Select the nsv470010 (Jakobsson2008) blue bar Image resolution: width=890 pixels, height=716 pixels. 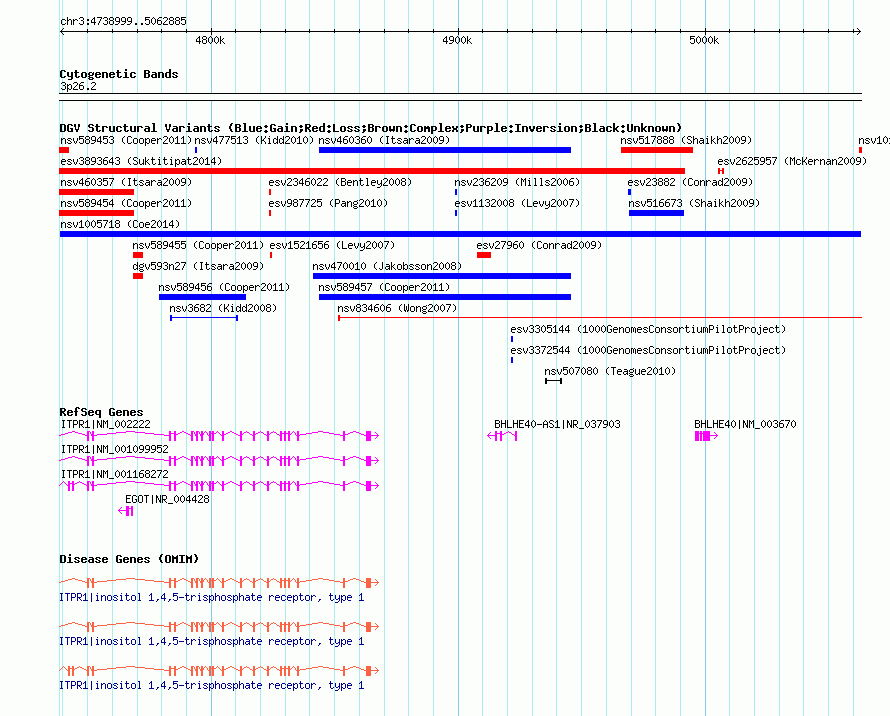(442, 276)
